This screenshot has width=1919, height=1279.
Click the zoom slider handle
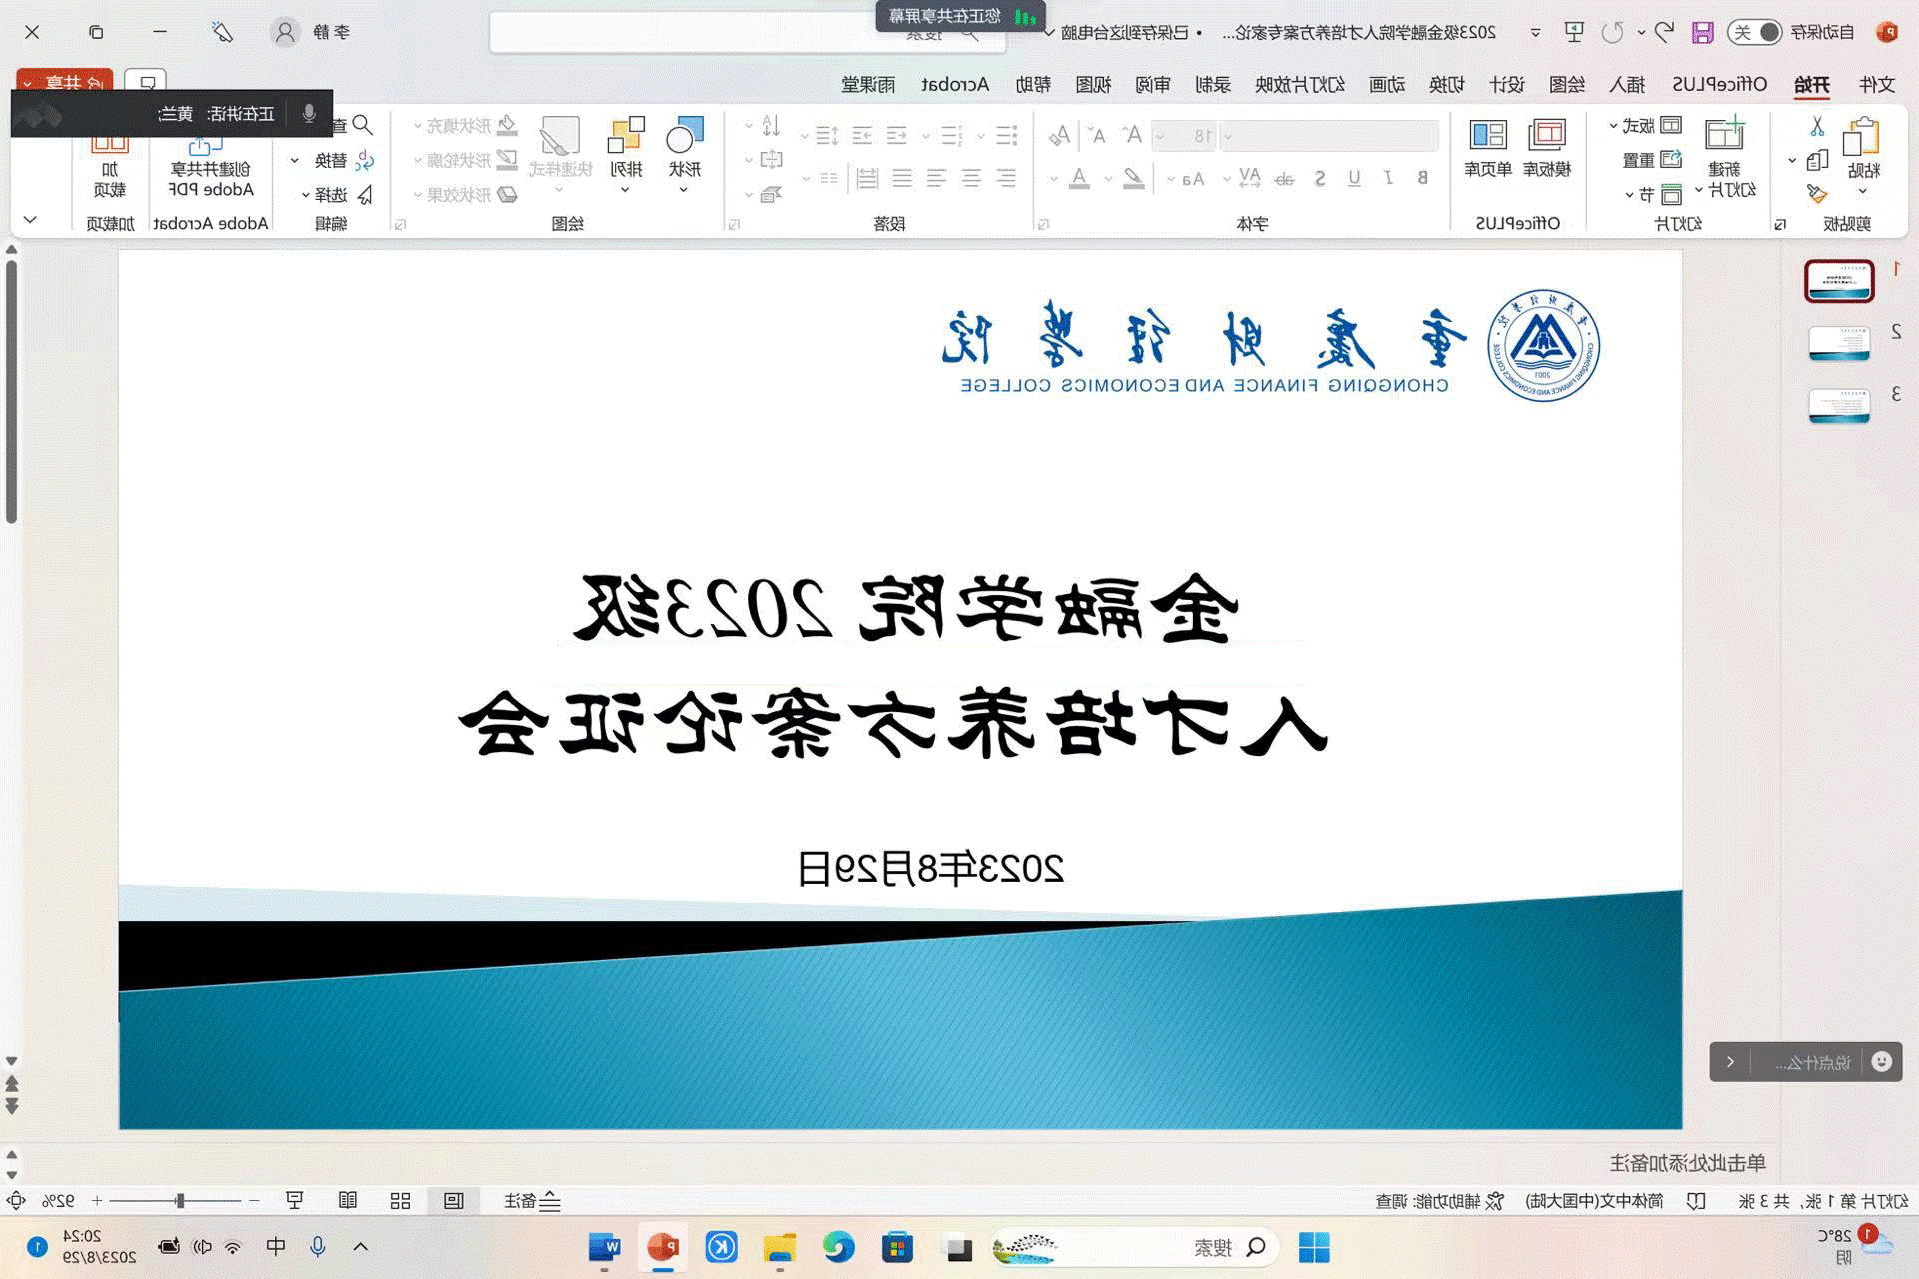[180, 1200]
